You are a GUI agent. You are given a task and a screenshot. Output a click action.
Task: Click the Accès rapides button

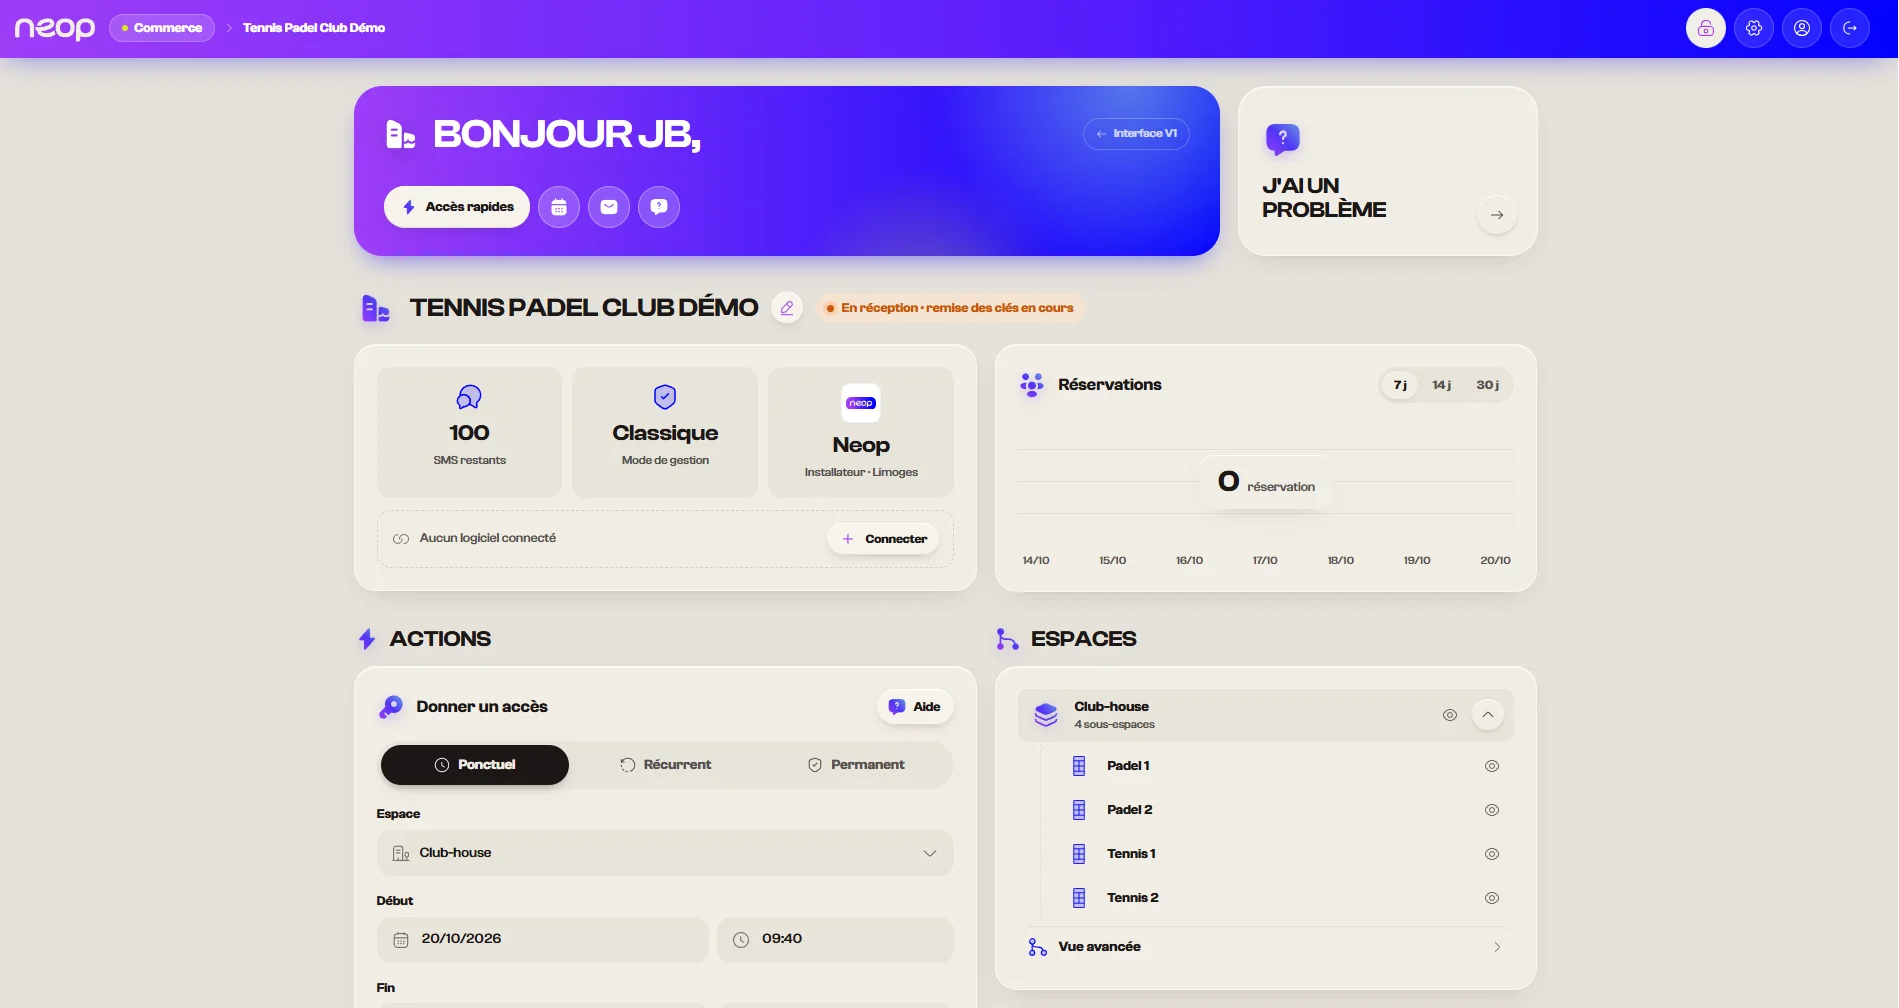pos(457,207)
